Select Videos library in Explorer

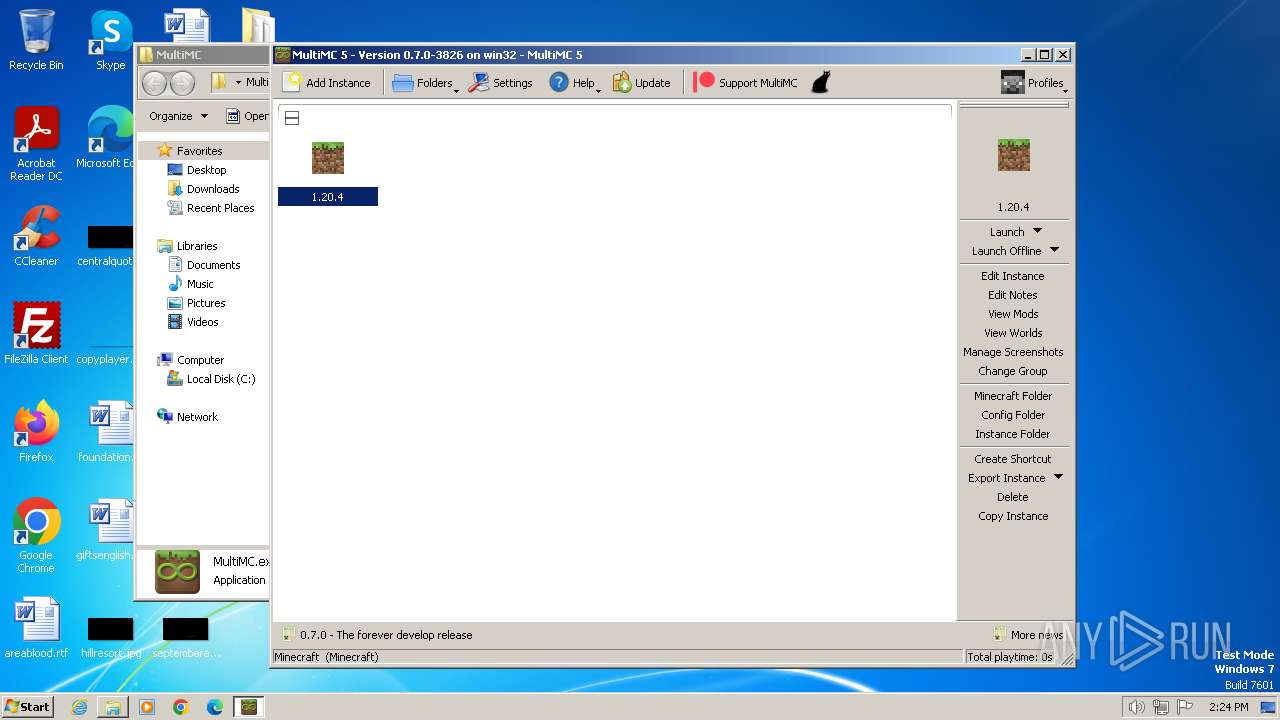(202, 322)
